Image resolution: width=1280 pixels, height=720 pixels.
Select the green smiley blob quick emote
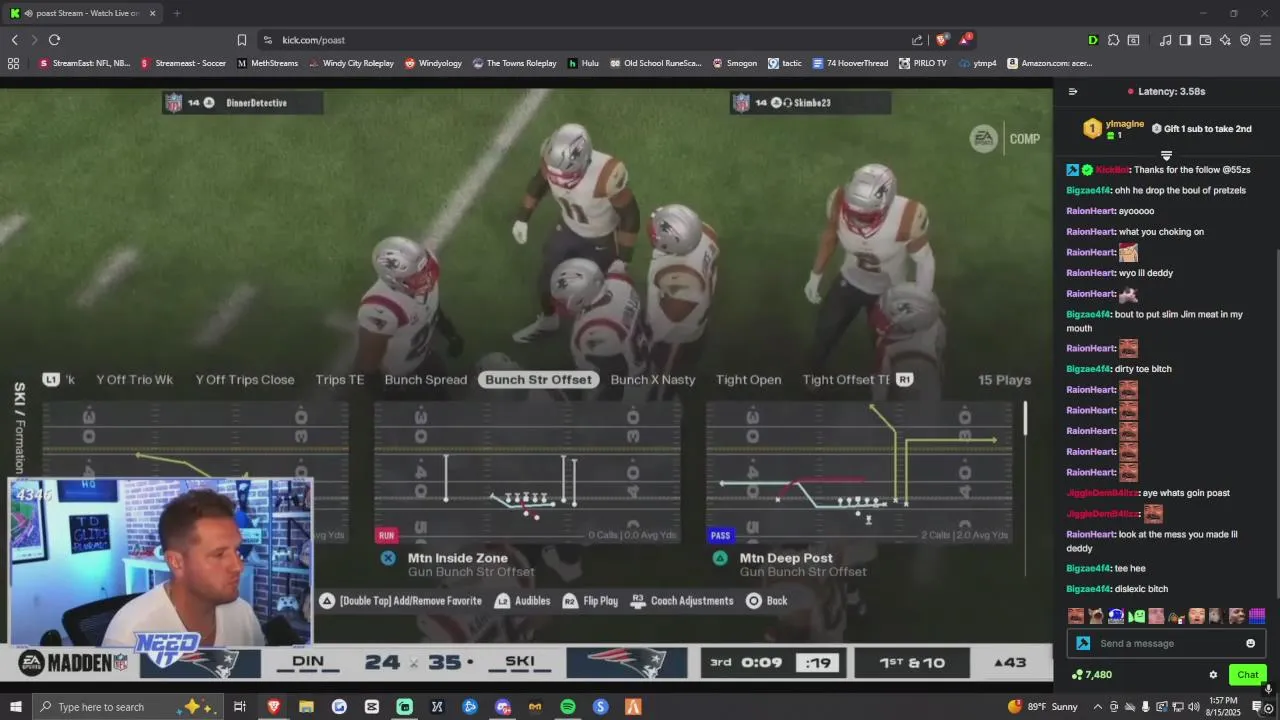(x=1137, y=616)
